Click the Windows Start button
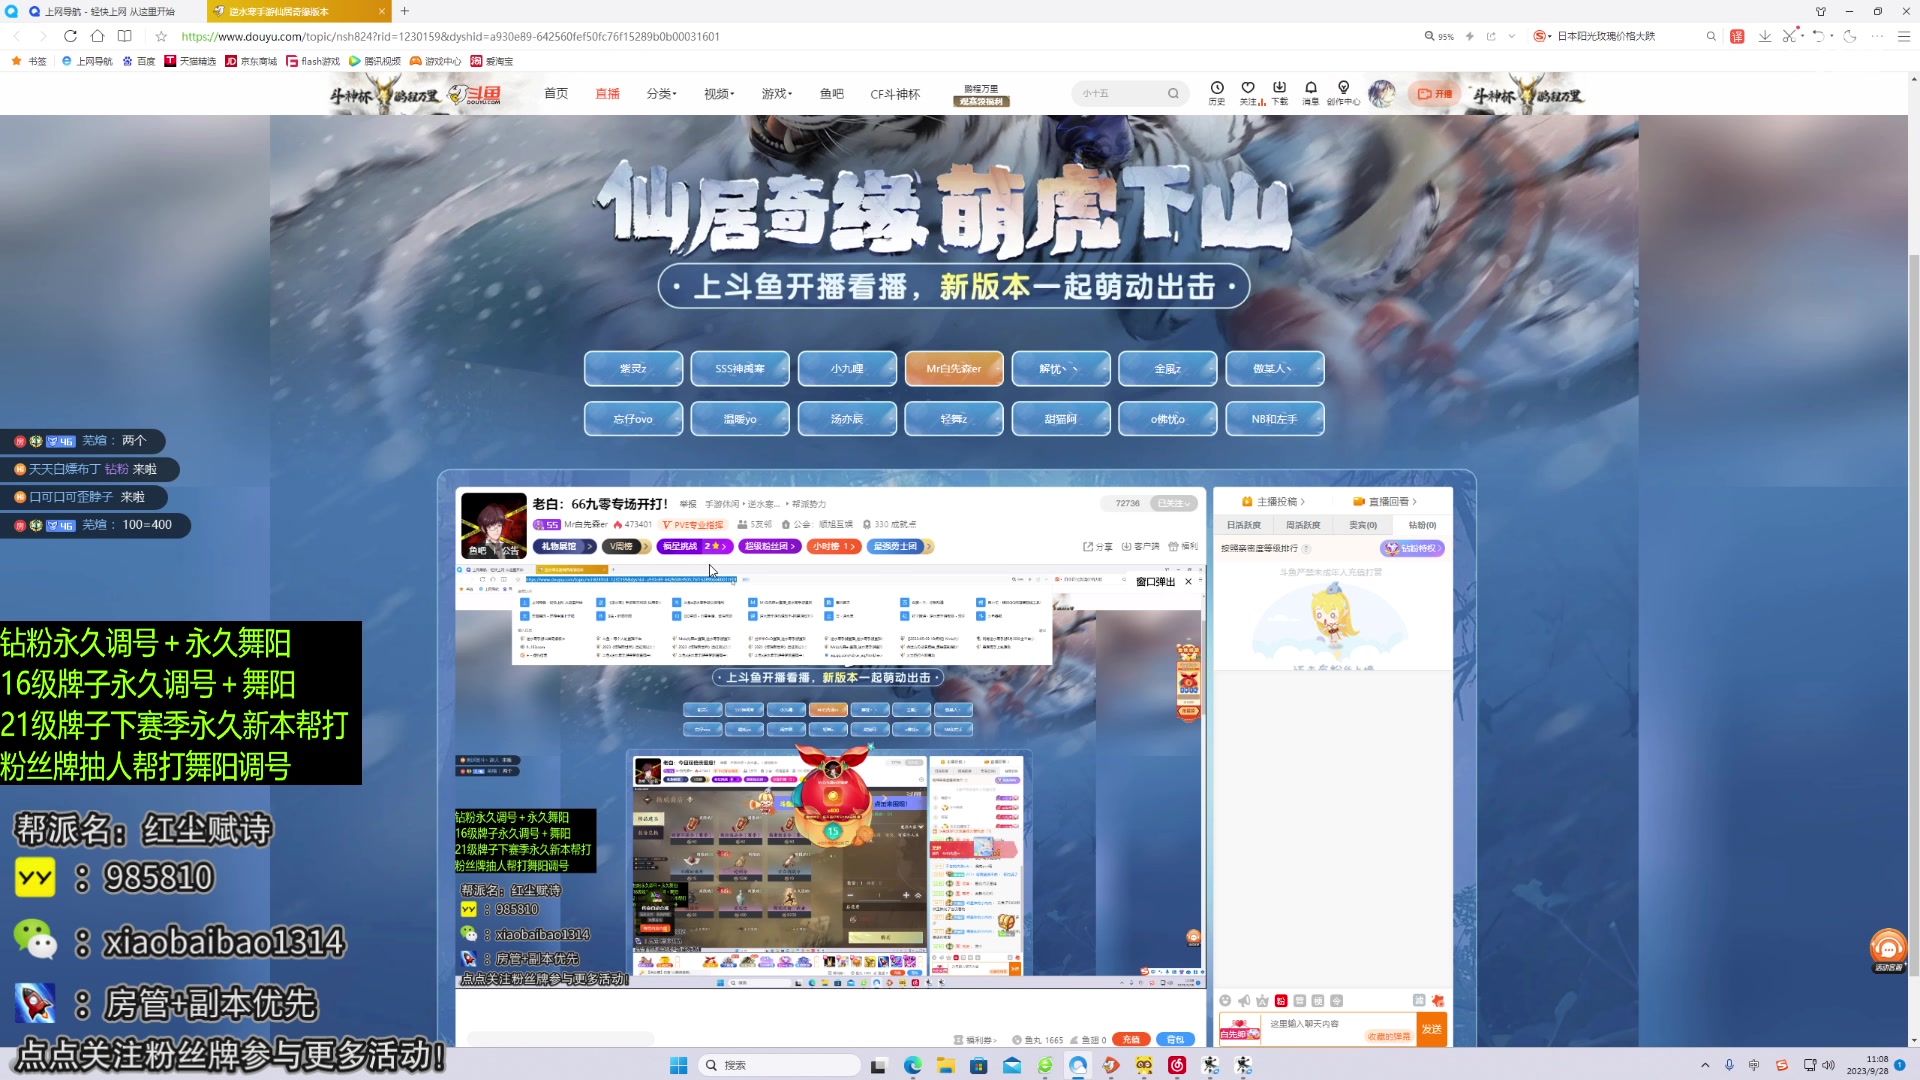 pos(678,1066)
